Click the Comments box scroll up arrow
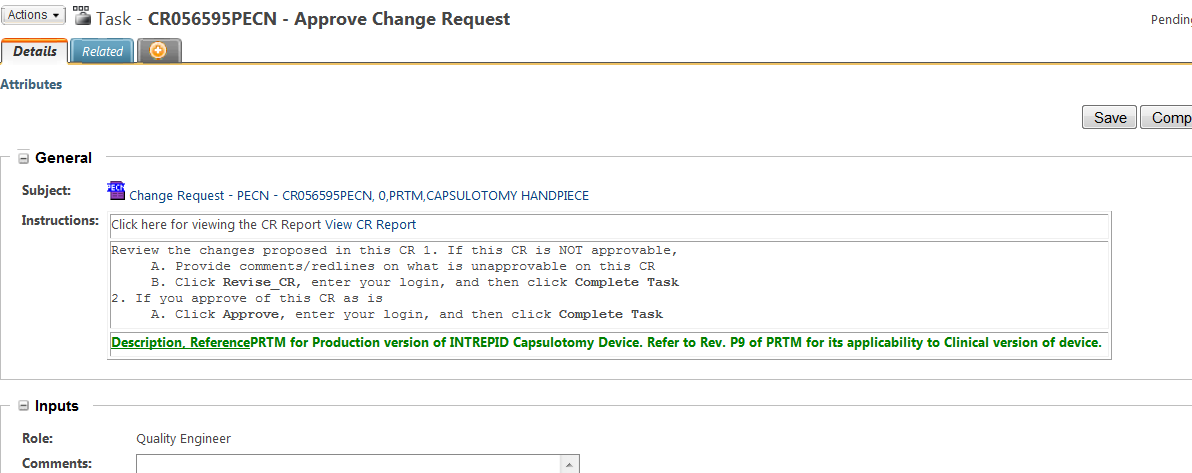The width and height of the screenshot is (1192, 473). tap(569, 463)
